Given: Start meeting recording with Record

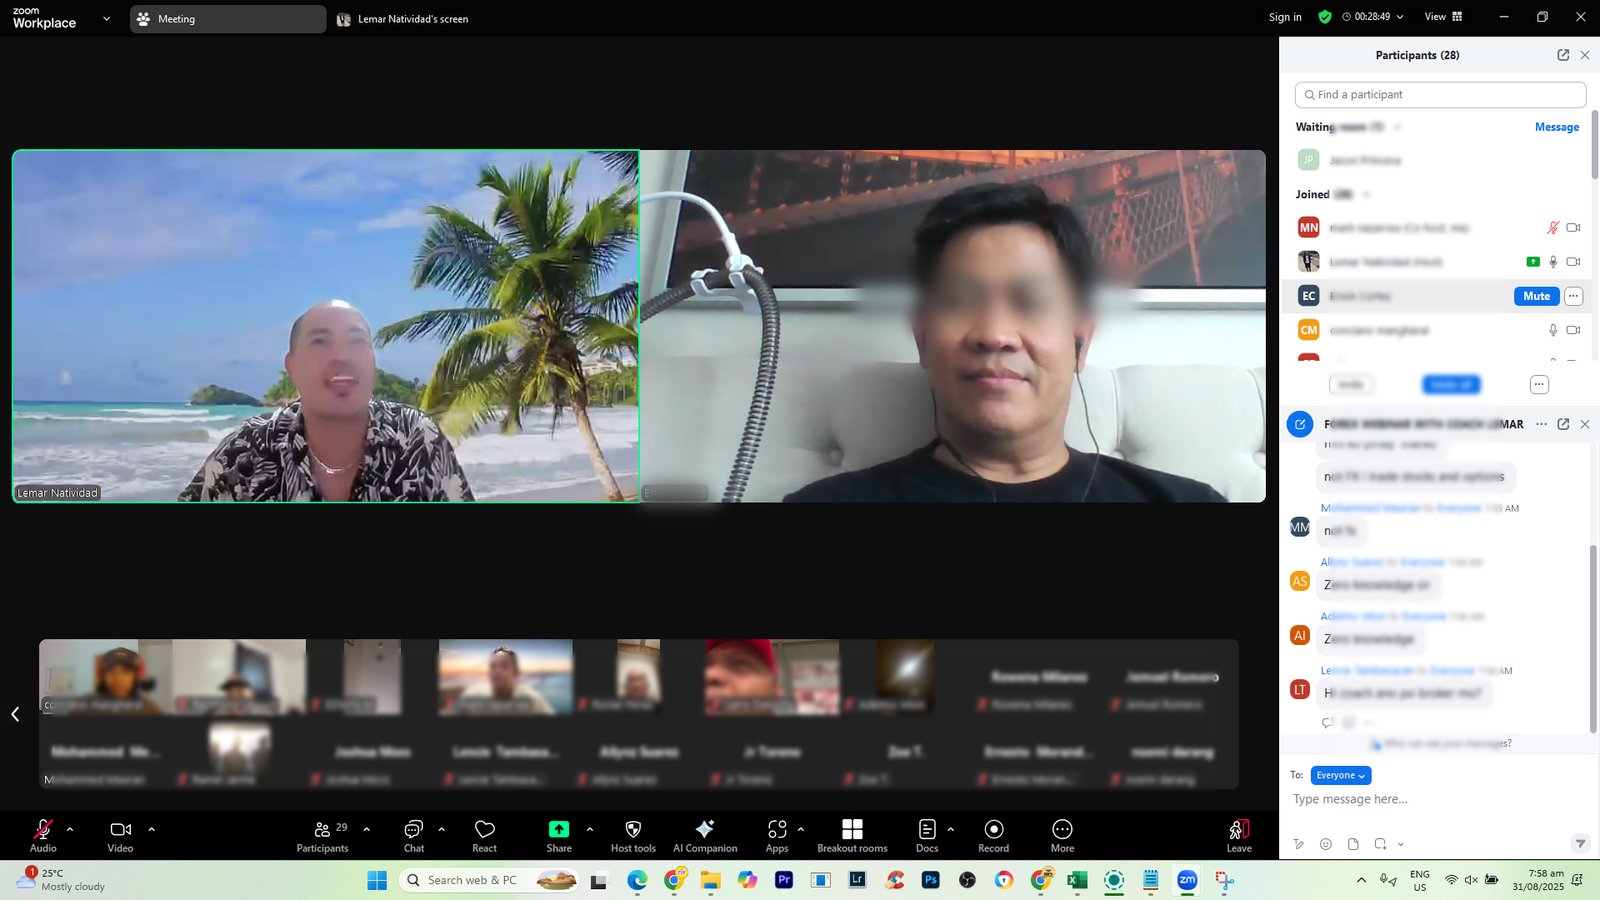Looking at the screenshot, I should click(x=993, y=835).
